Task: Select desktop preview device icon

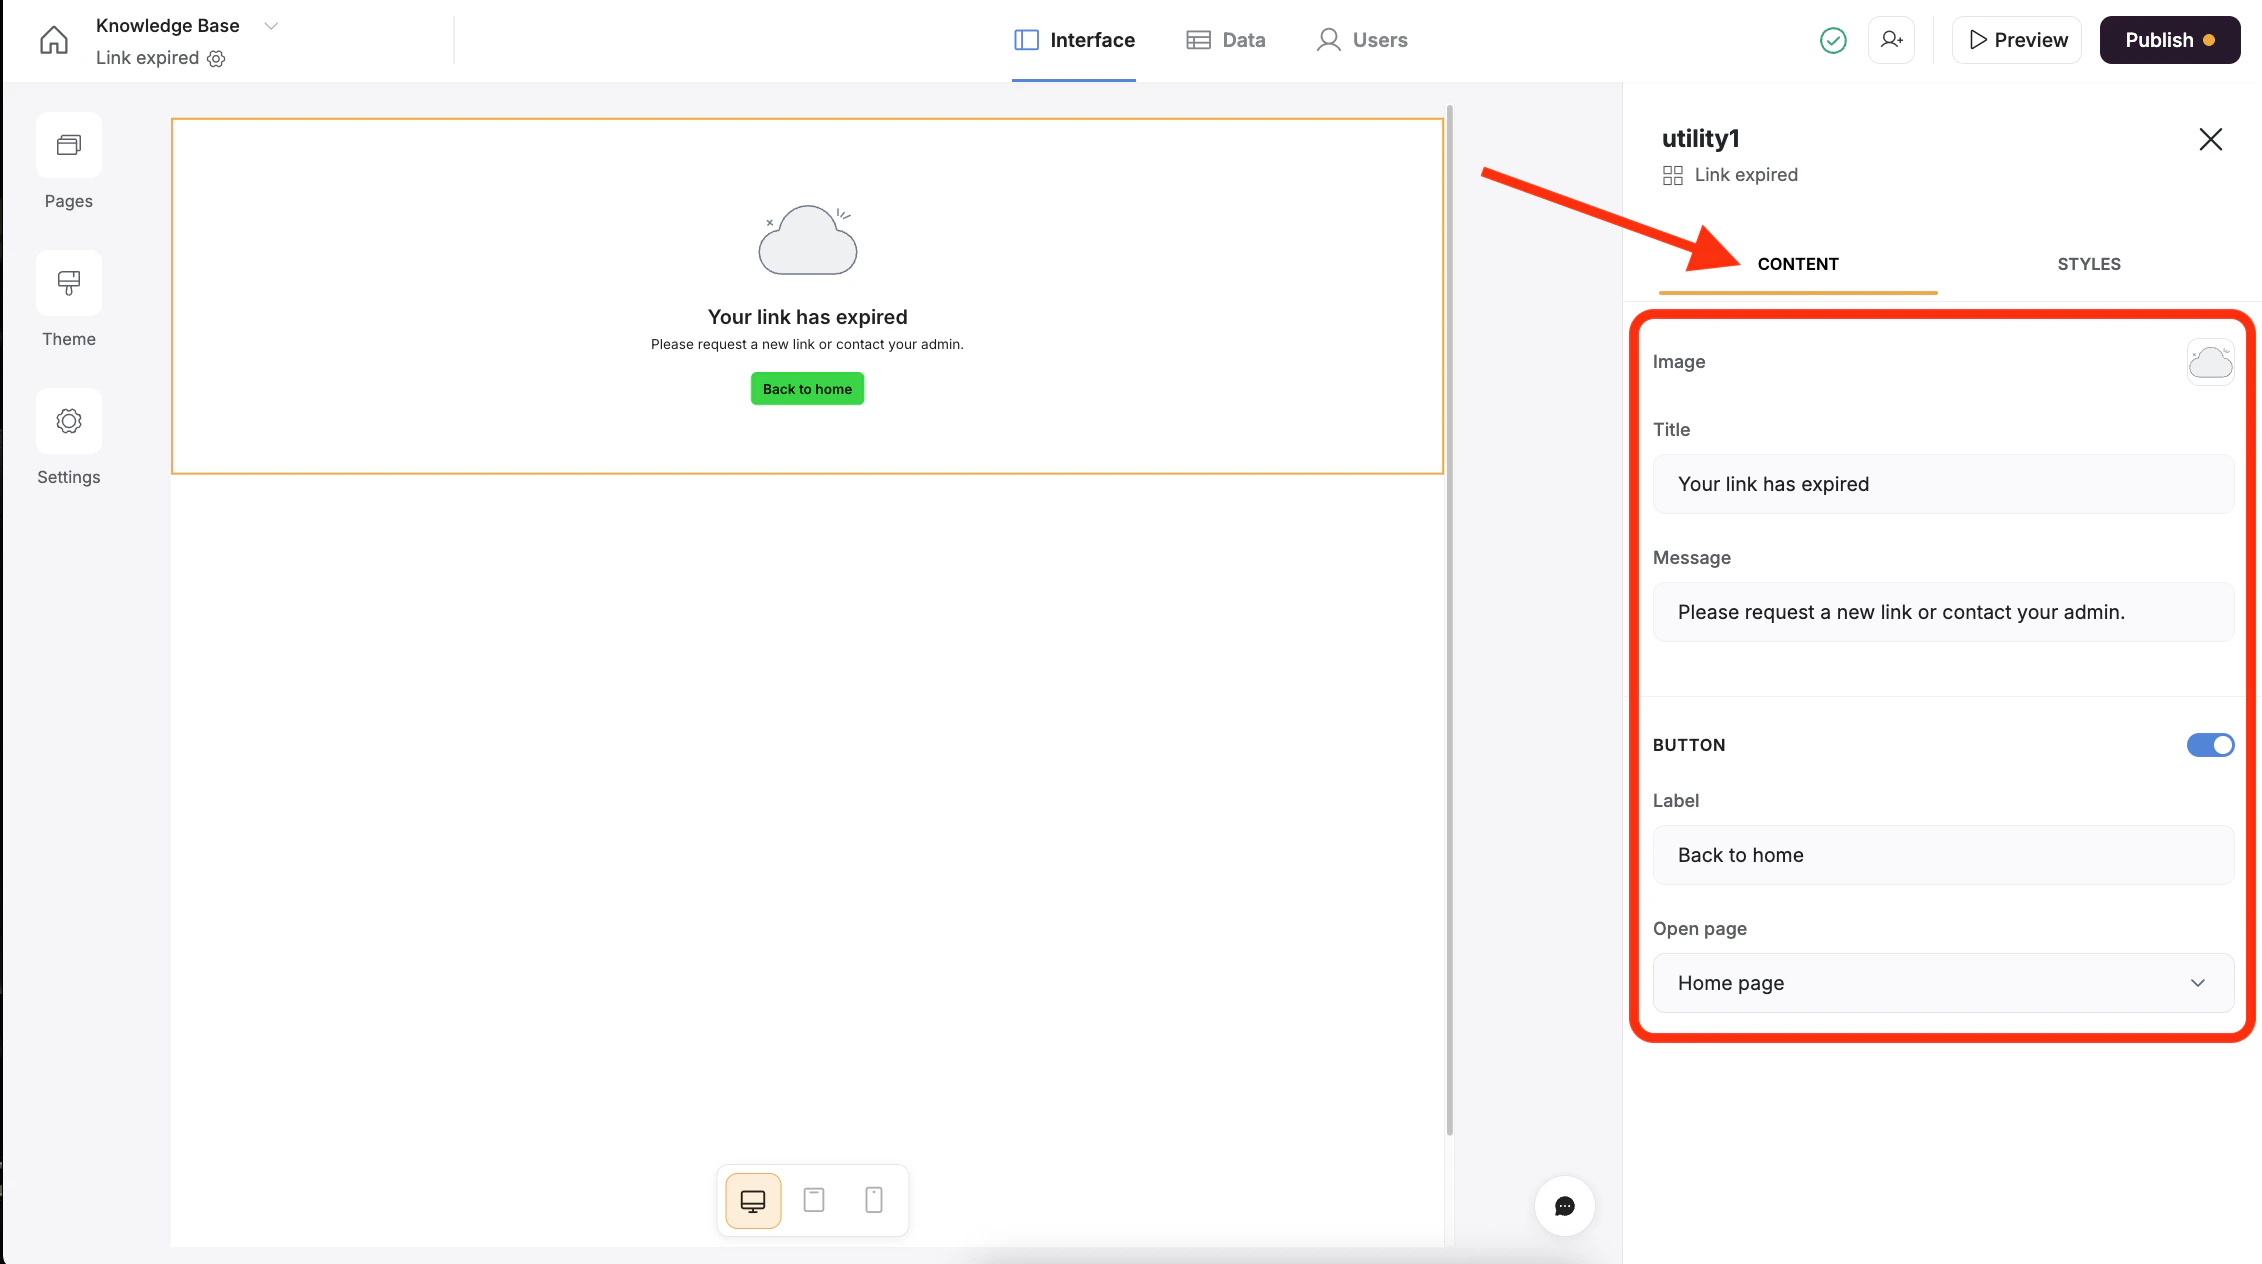Action: point(753,1200)
